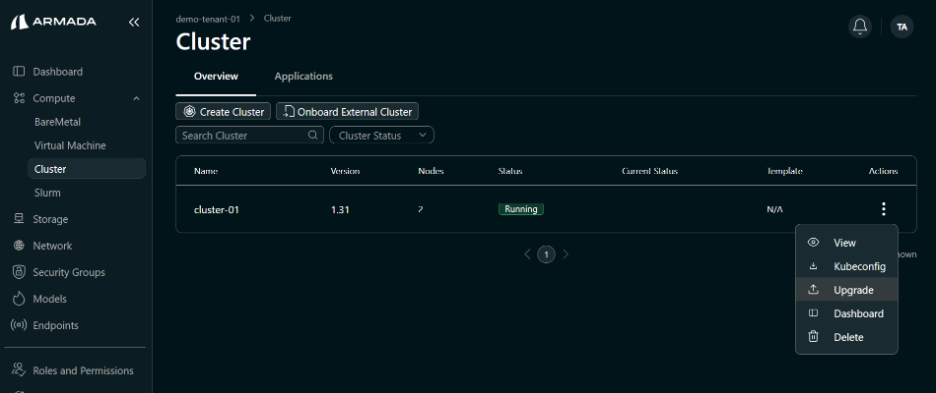The image size is (936, 393).
Task: Click the upload icon beside Upgrade
Action: [813, 290]
